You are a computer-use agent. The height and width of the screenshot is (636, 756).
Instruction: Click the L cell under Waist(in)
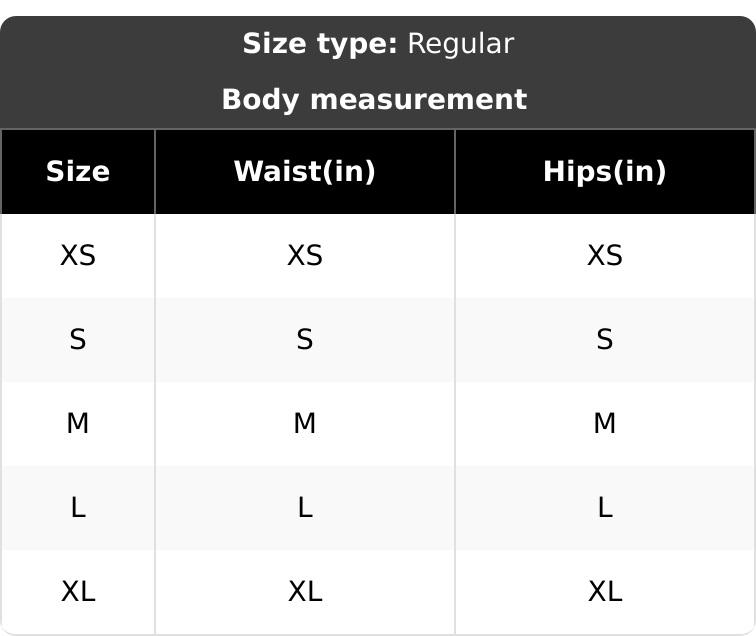pyautogui.click(x=305, y=508)
